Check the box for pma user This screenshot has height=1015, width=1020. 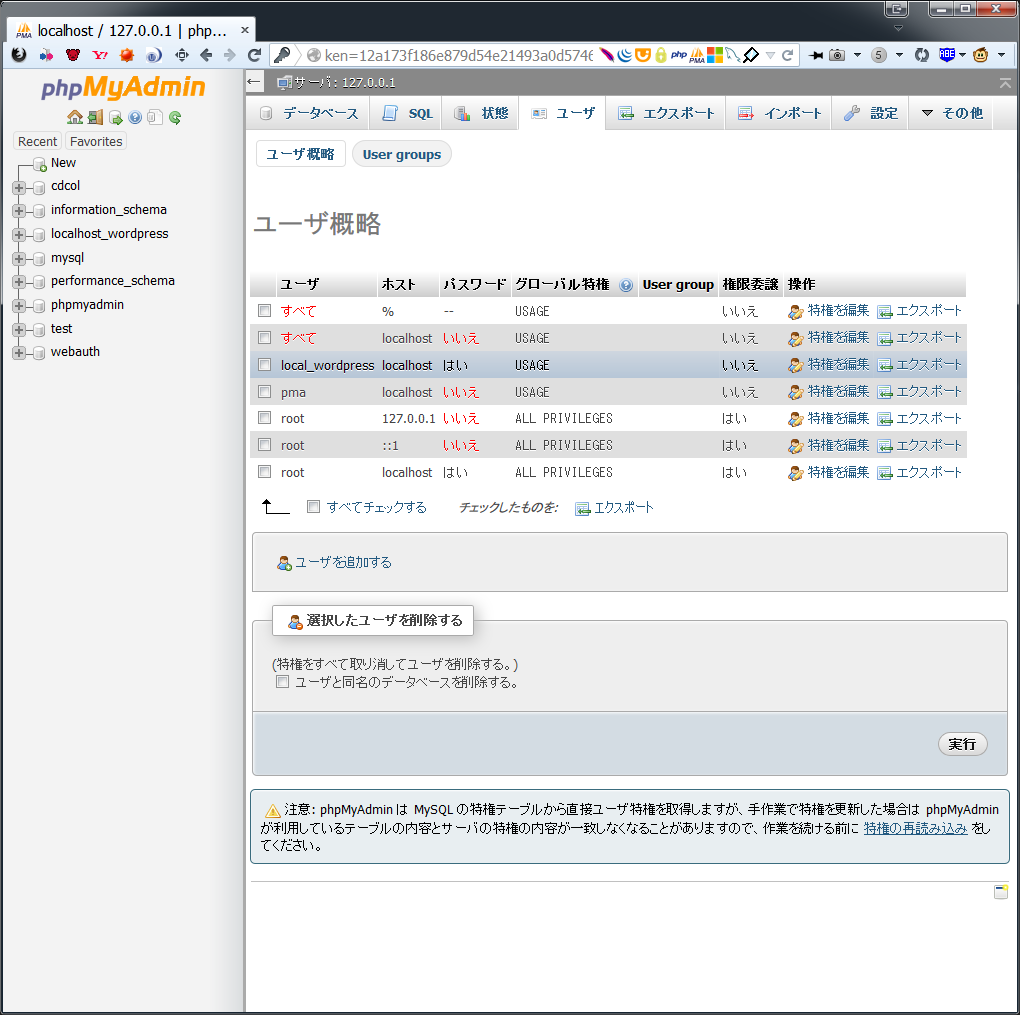[x=264, y=392]
